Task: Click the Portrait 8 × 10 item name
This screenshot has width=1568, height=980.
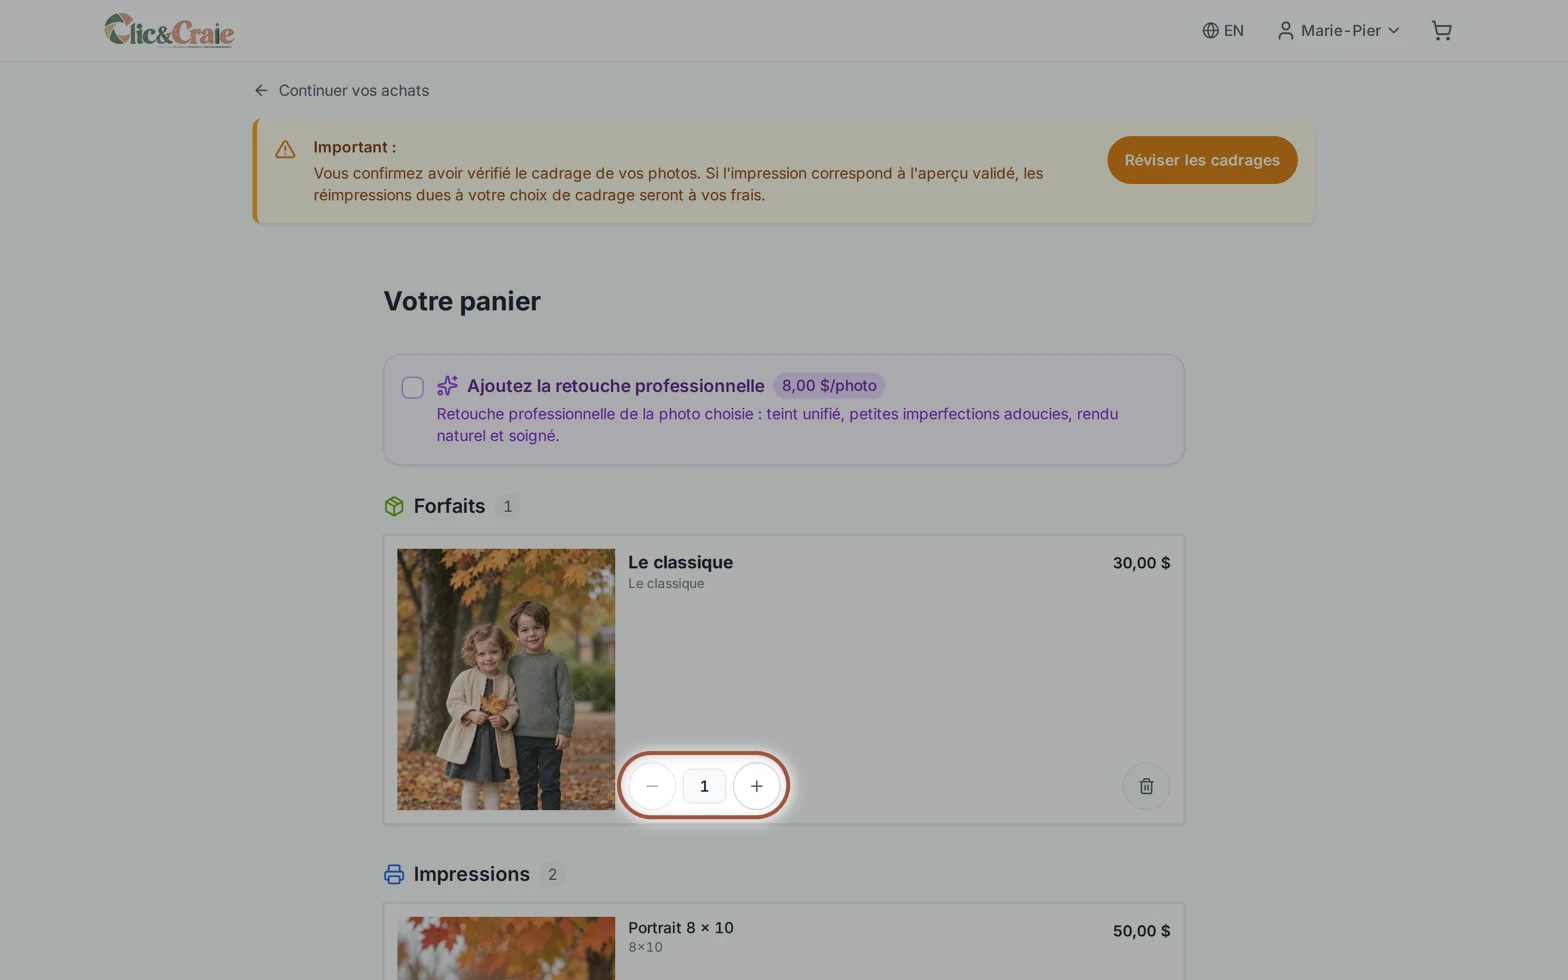Action: [681, 927]
